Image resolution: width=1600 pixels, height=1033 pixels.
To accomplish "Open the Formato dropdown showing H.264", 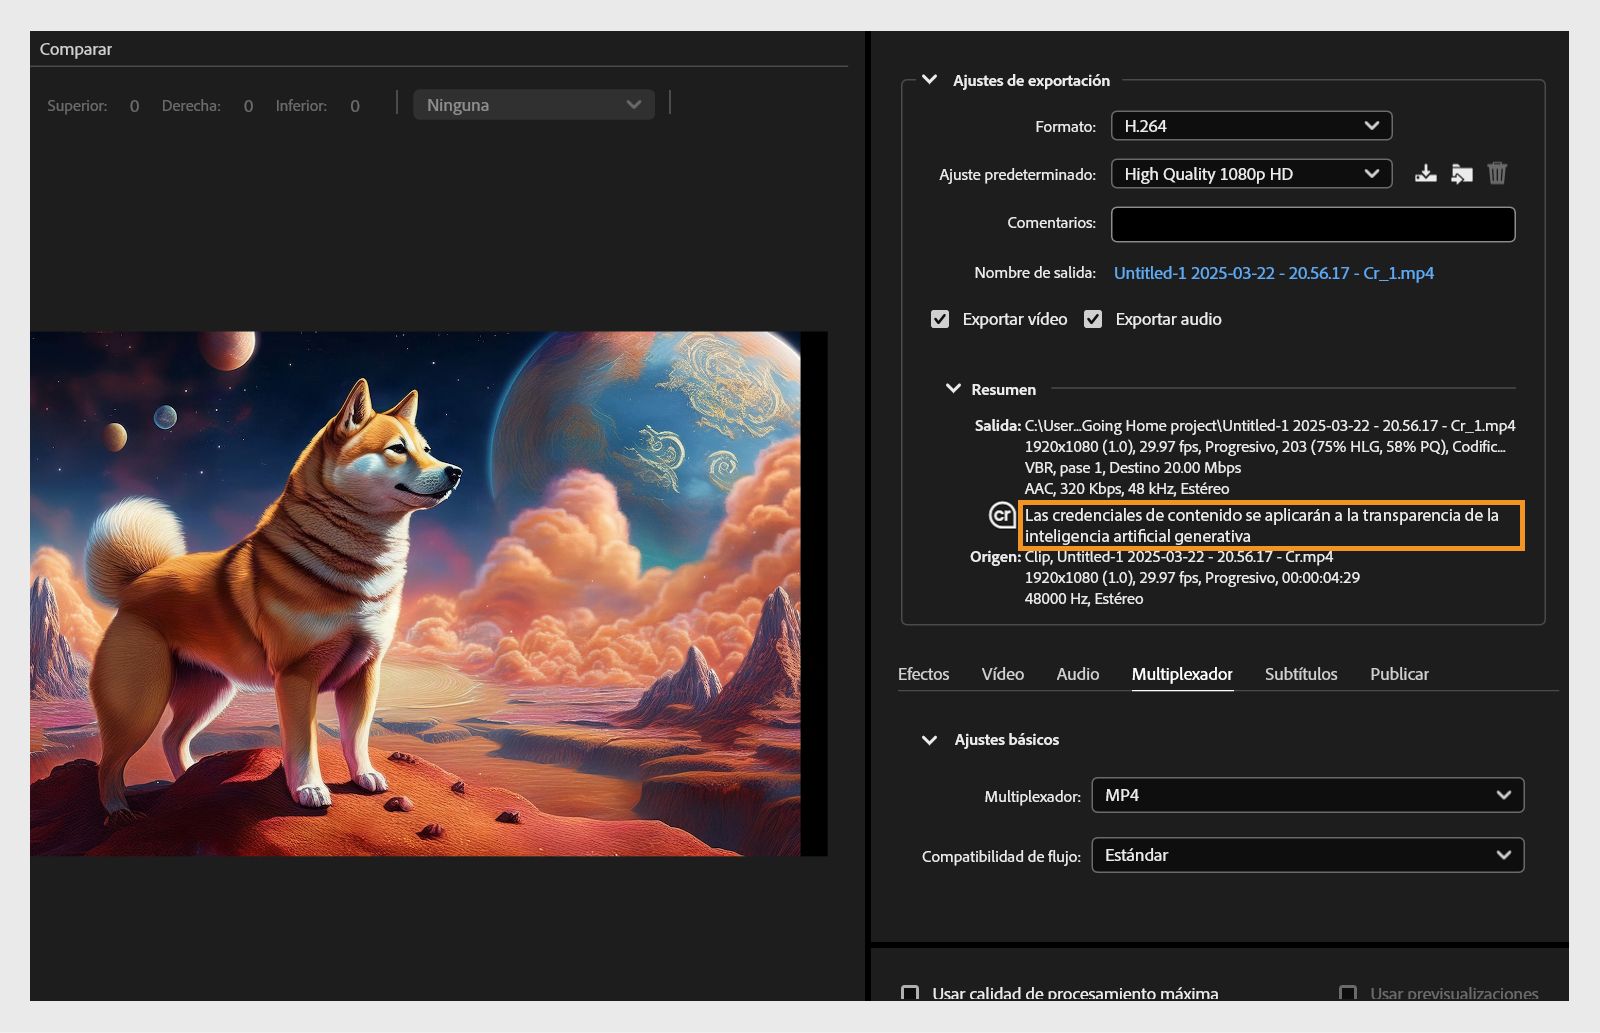I will coord(1251,125).
